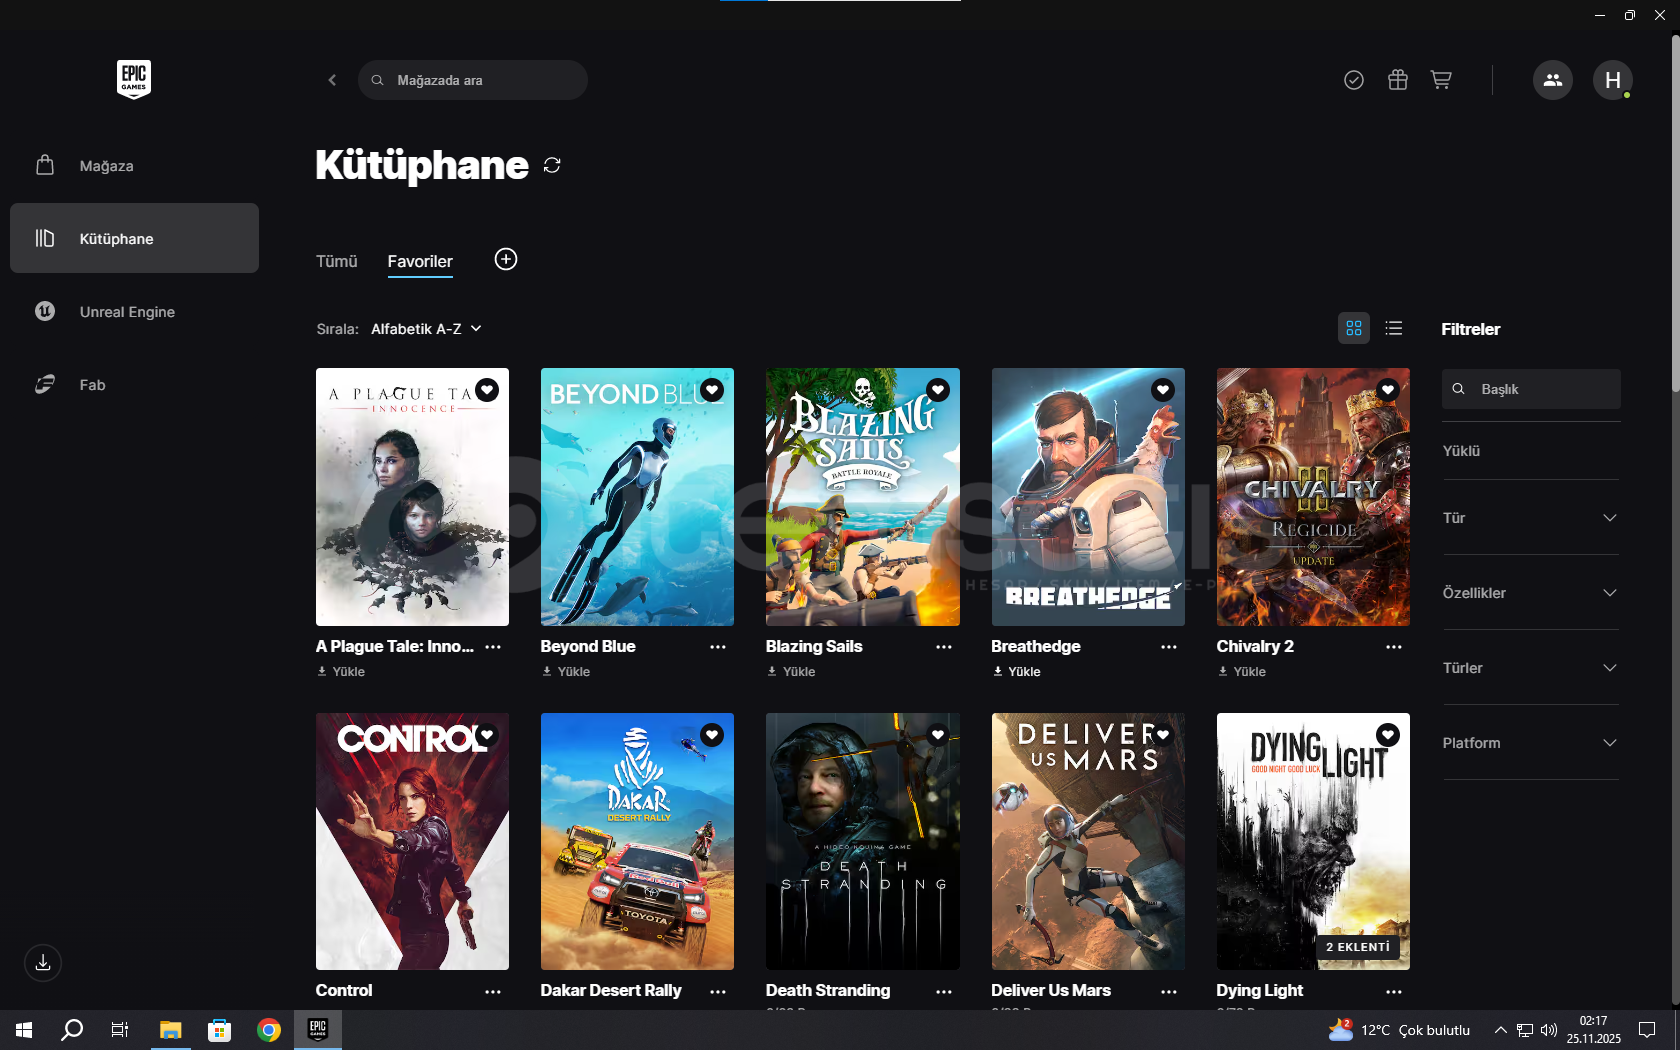Open the 2 EKLENTİ badge on Dying Light
Viewport: 1680px width, 1050px height.
pos(1358,947)
